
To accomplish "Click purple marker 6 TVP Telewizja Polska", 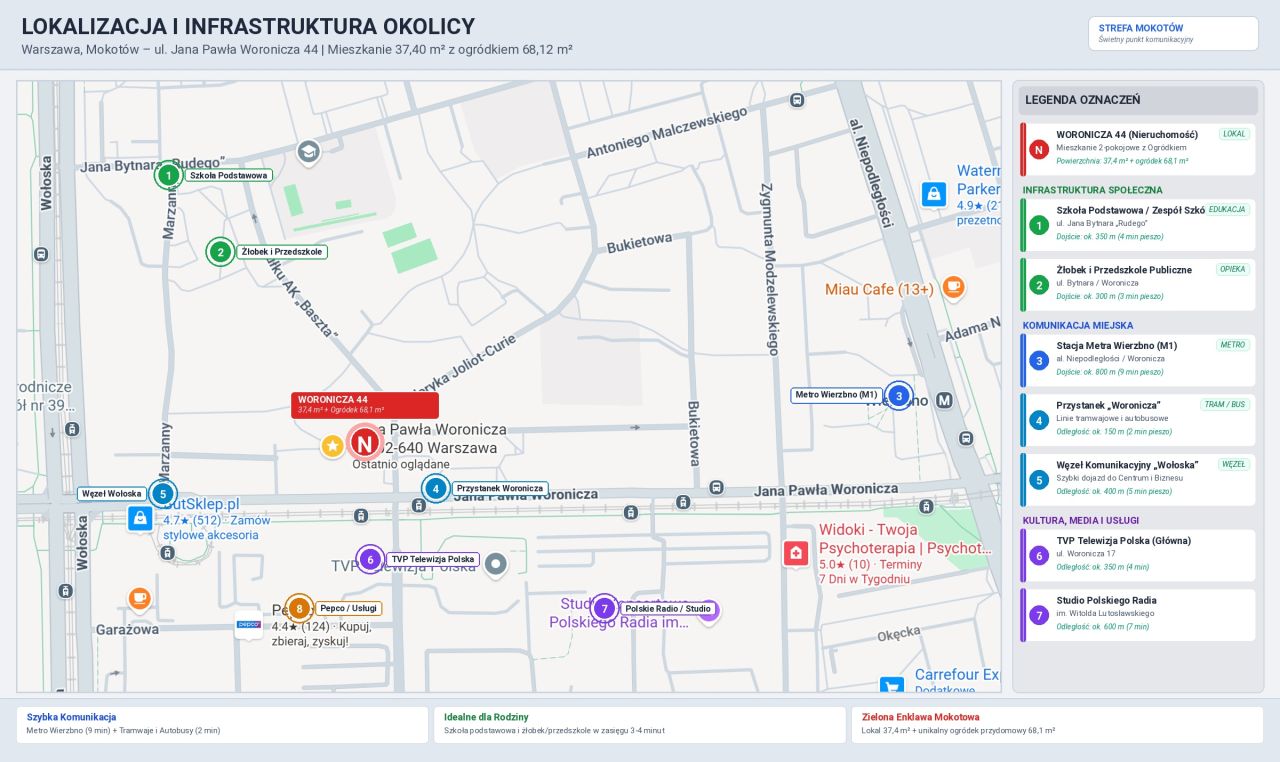I will [x=370, y=560].
